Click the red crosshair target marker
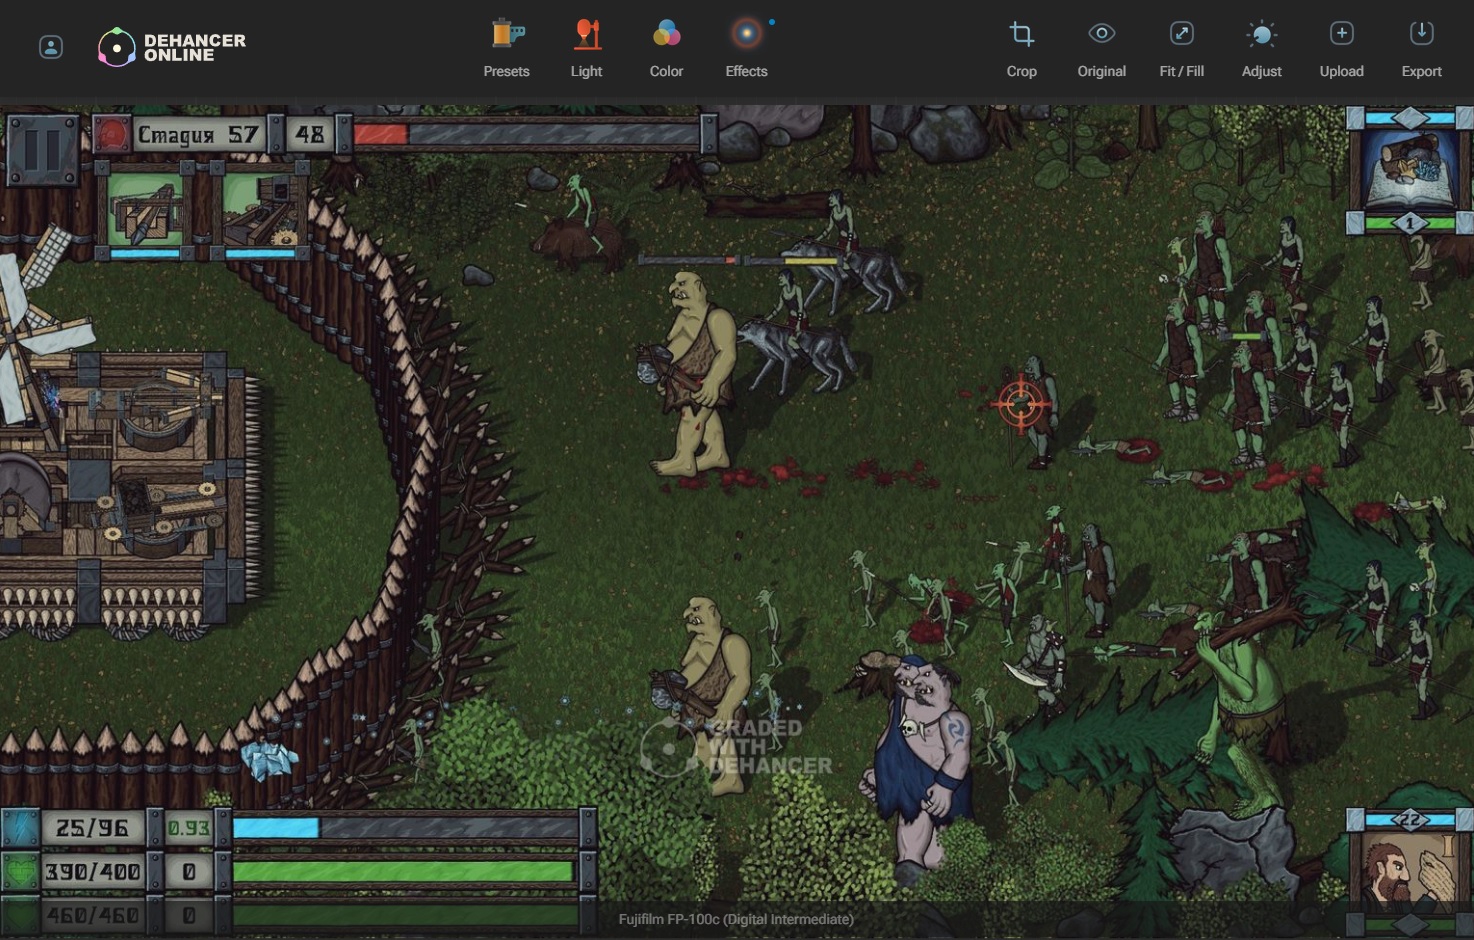 tap(1020, 403)
